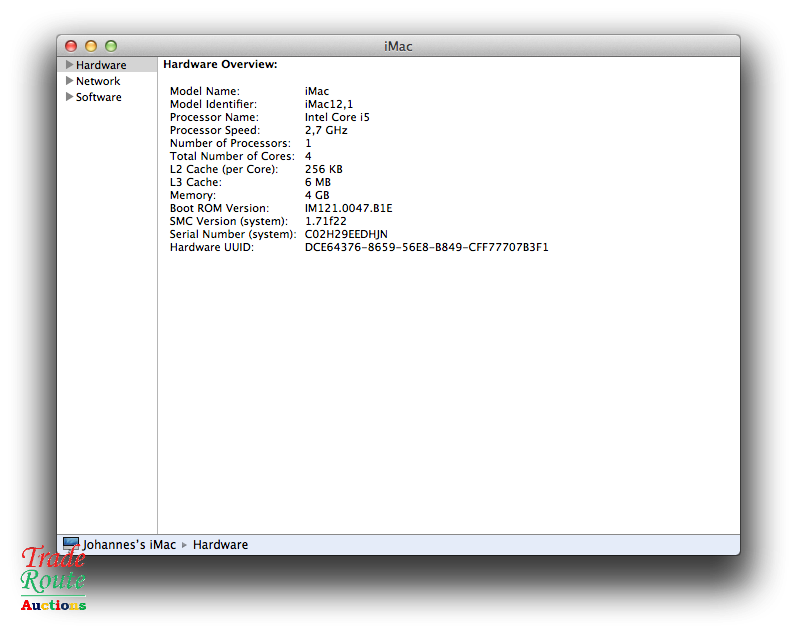
Task: Select serial number C02H29EEDHJN
Action: tap(346, 234)
